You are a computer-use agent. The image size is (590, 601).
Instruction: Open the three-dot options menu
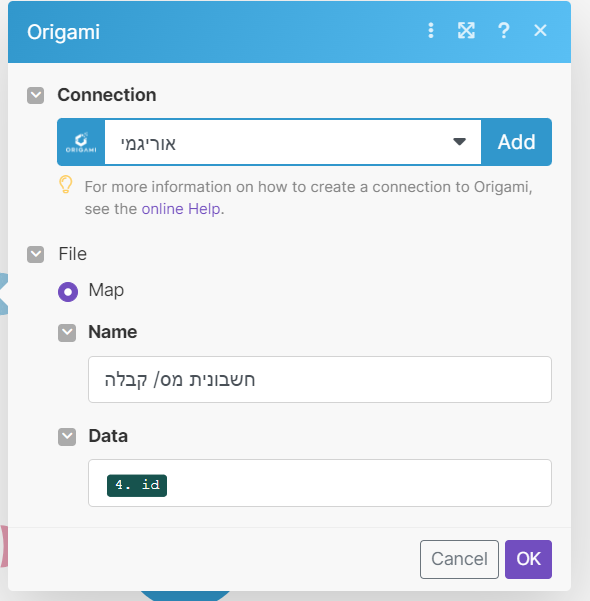[x=431, y=30]
